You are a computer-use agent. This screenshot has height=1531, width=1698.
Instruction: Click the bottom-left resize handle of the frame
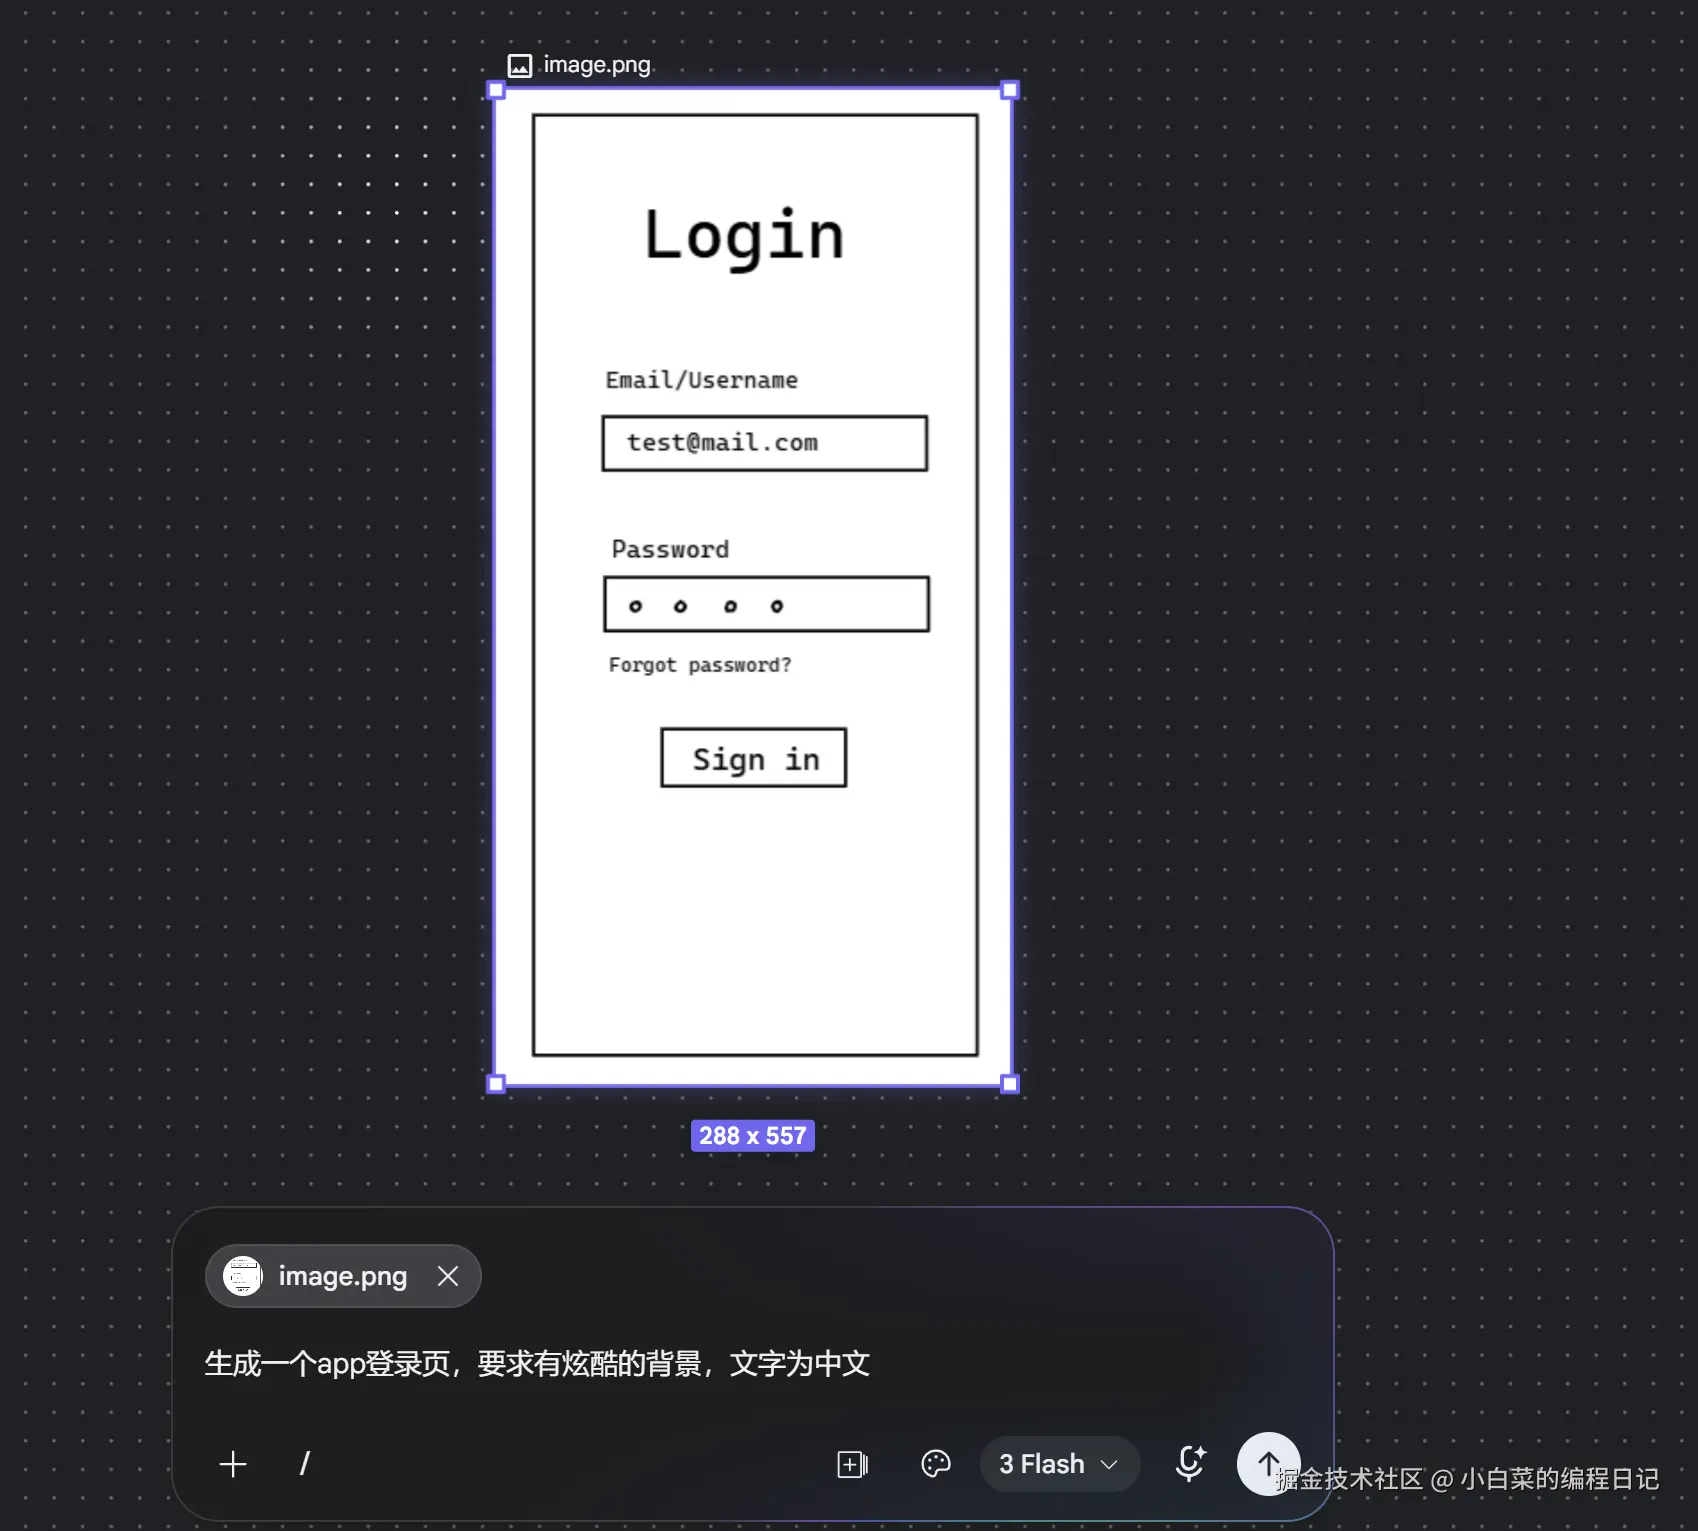[x=496, y=1084]
